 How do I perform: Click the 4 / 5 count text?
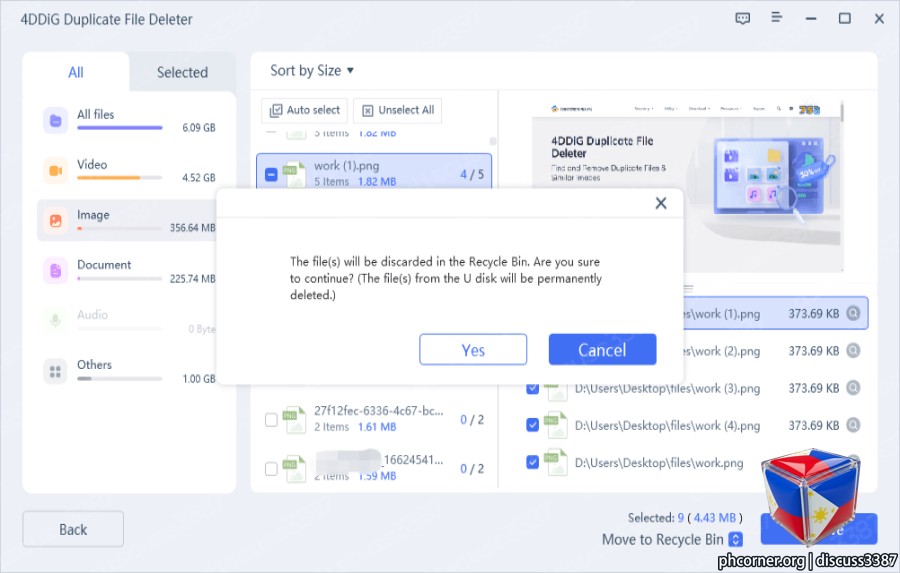(472, 174)
